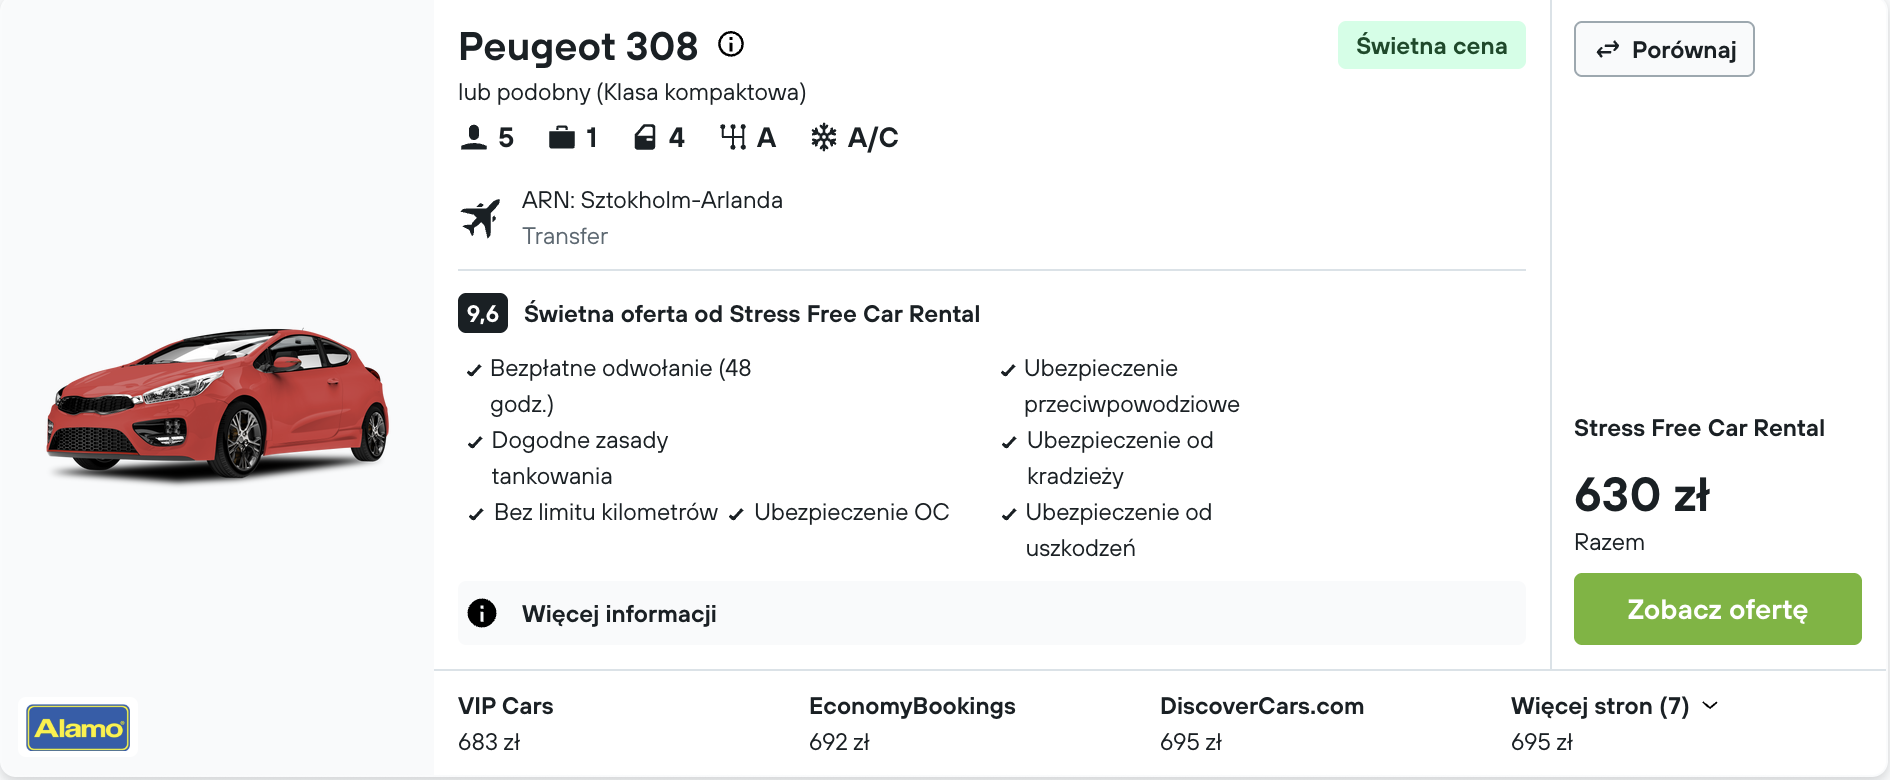The width and height of the screenshot is (1890, 780).
Task: Click the car doors icon
Action: (645, 137)
